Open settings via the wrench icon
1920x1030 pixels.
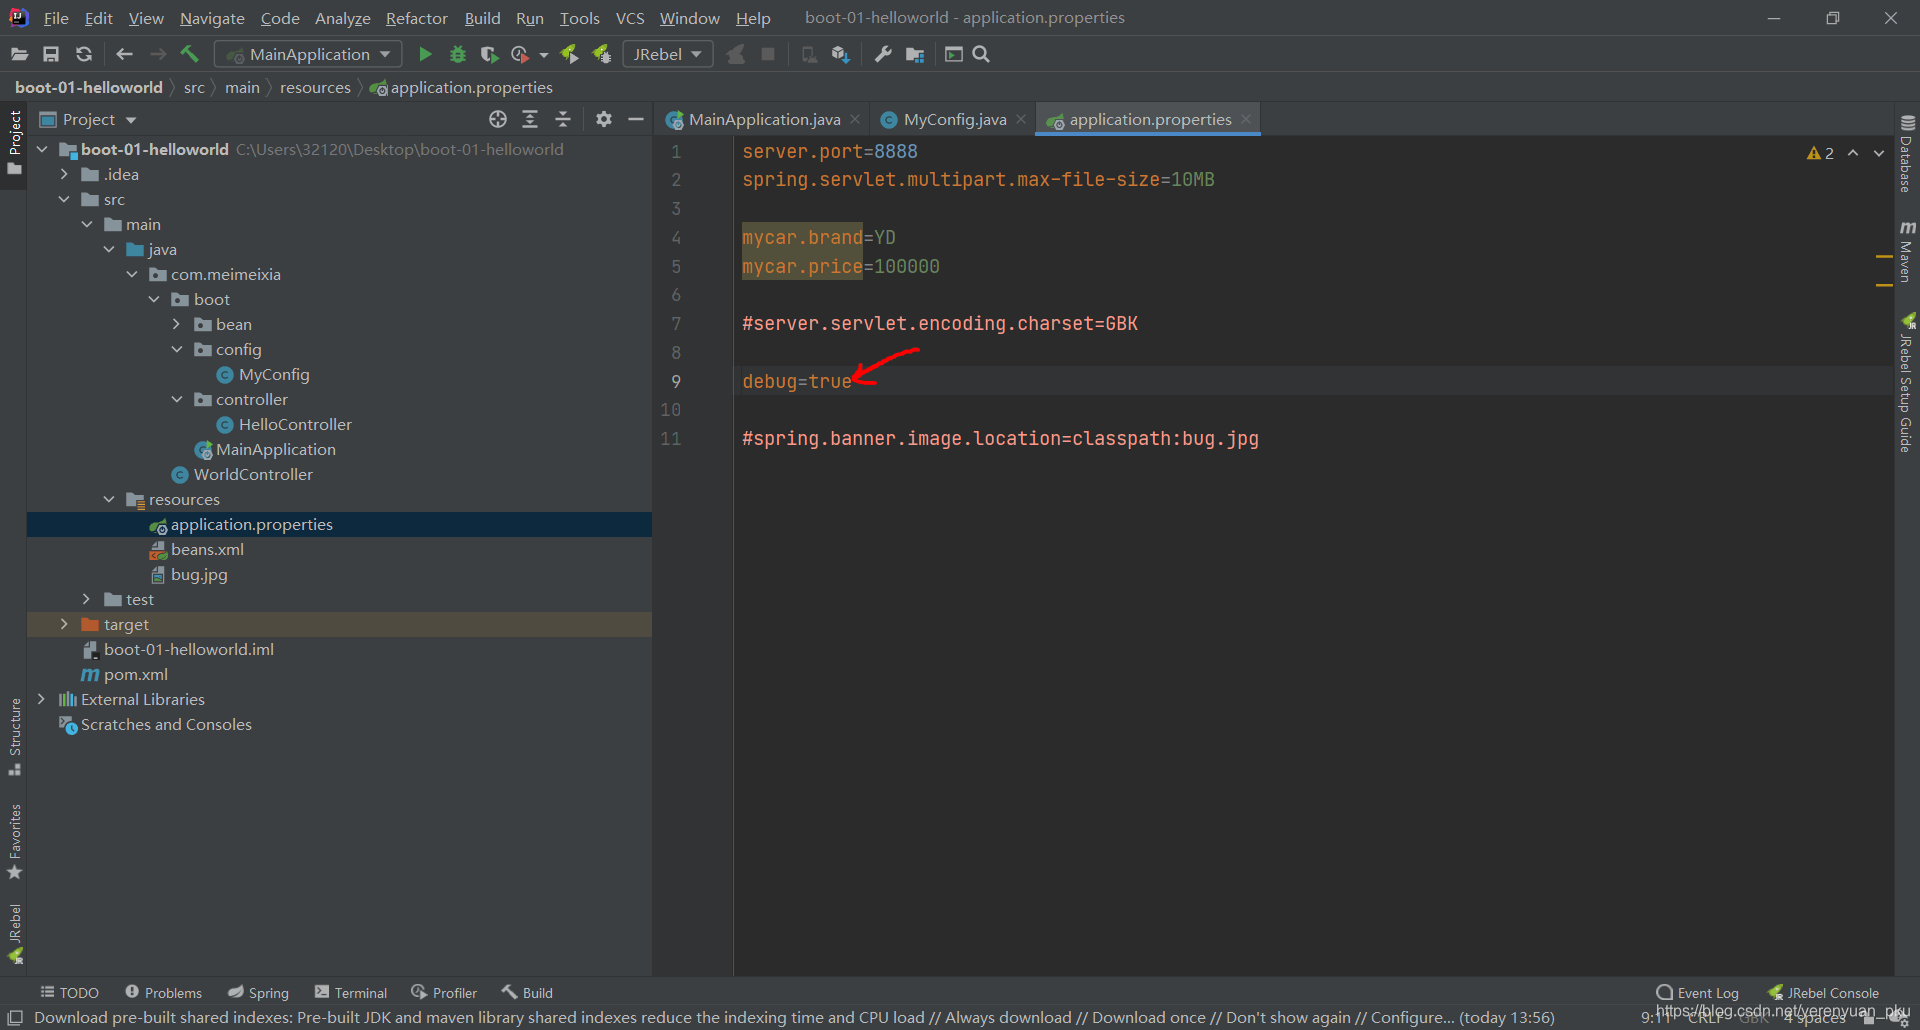tap(883, 54)
